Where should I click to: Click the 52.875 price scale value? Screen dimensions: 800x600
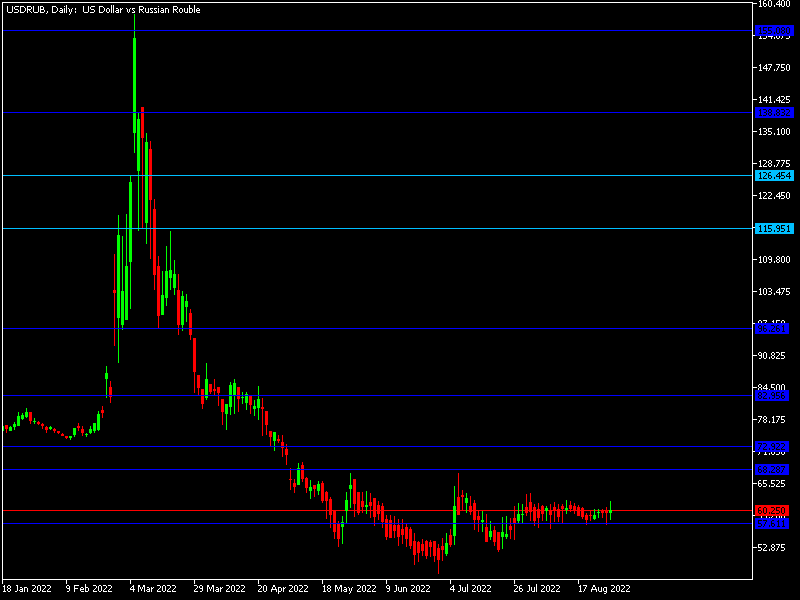(x=772, y=547)
